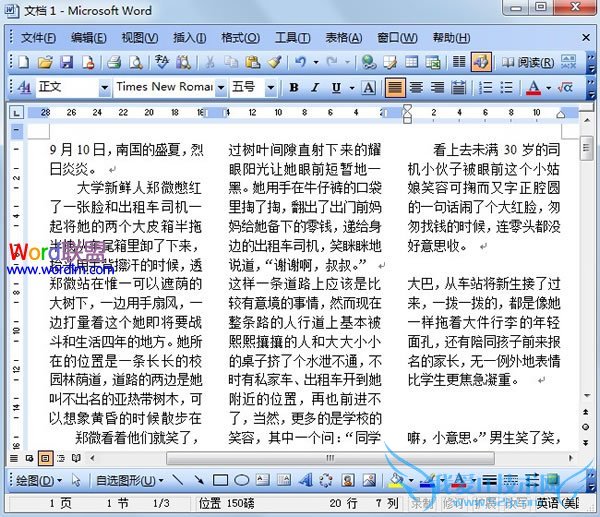Viewport: 600px width, 517px height.
Task: Open the 视图(V) menu
Action: pyautogui.click(x=140, y=38)
